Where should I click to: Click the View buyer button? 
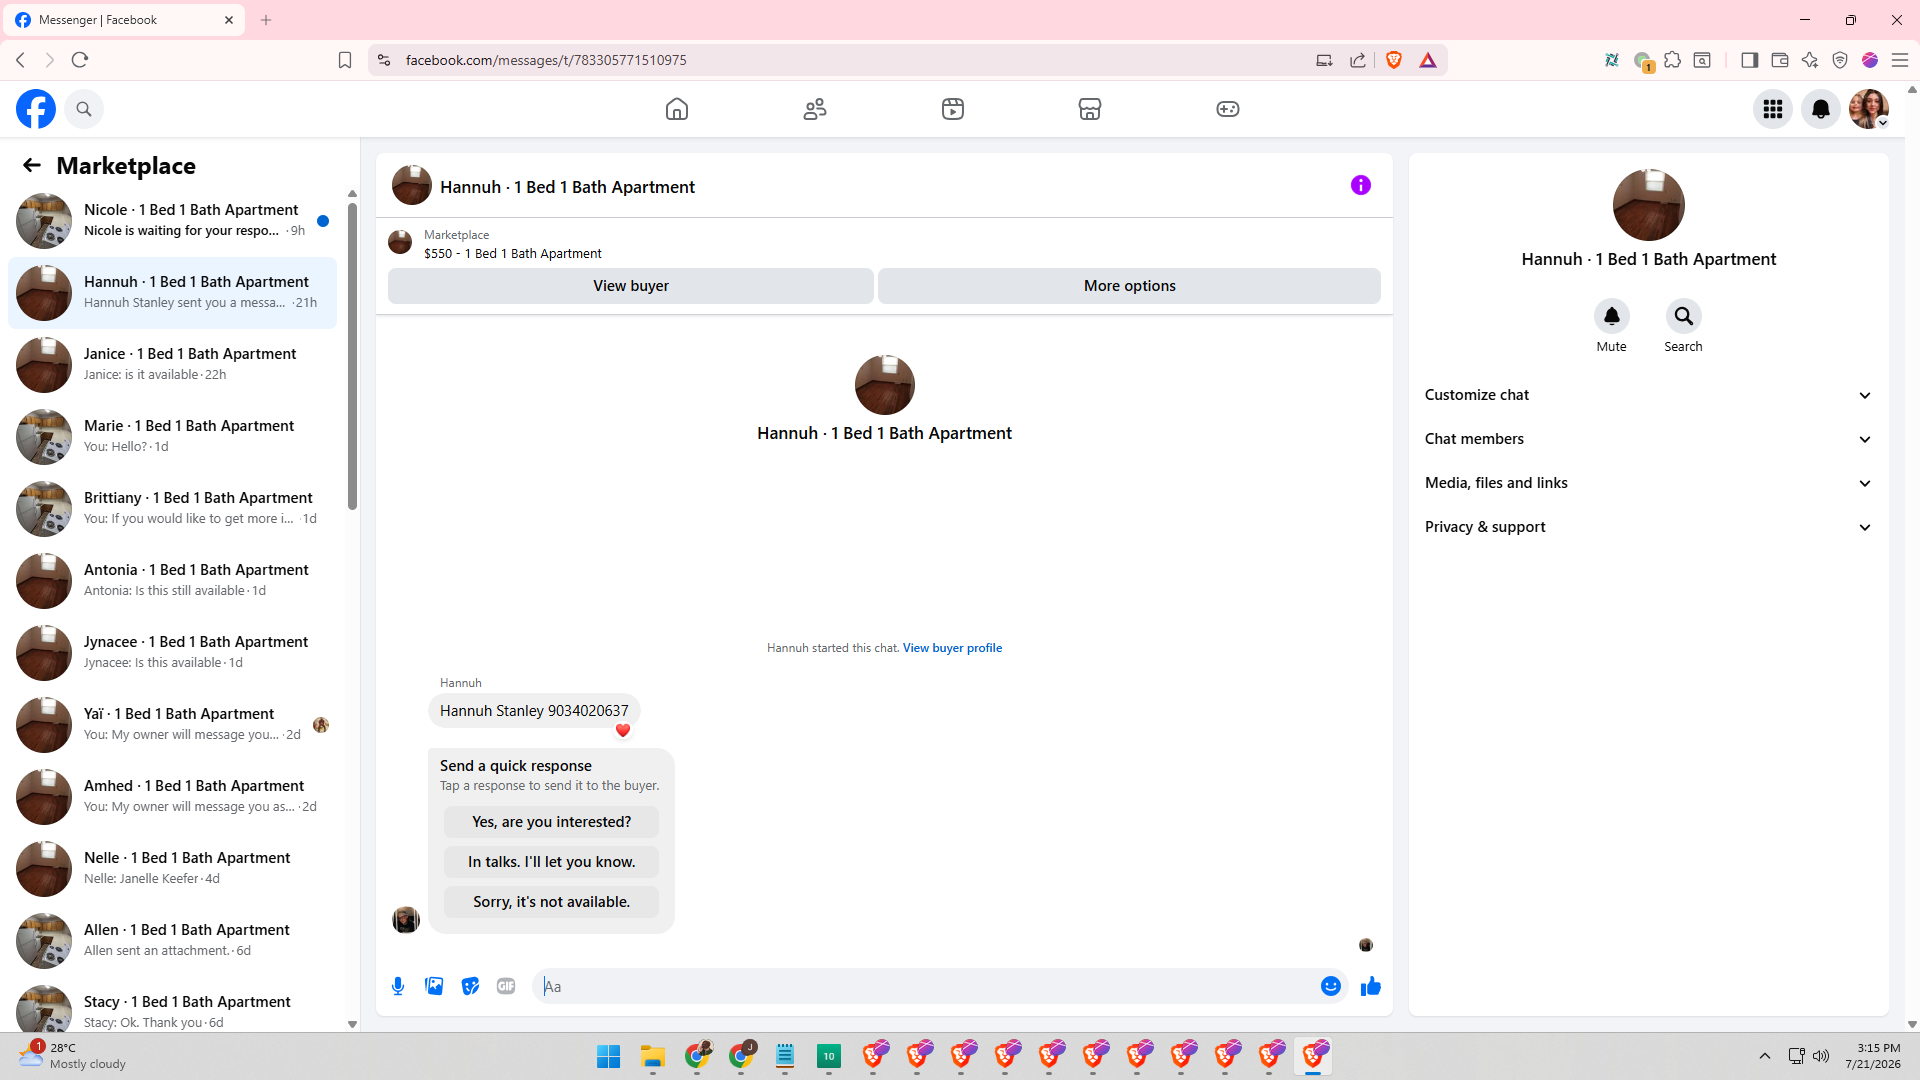click(x=631, y=286)
